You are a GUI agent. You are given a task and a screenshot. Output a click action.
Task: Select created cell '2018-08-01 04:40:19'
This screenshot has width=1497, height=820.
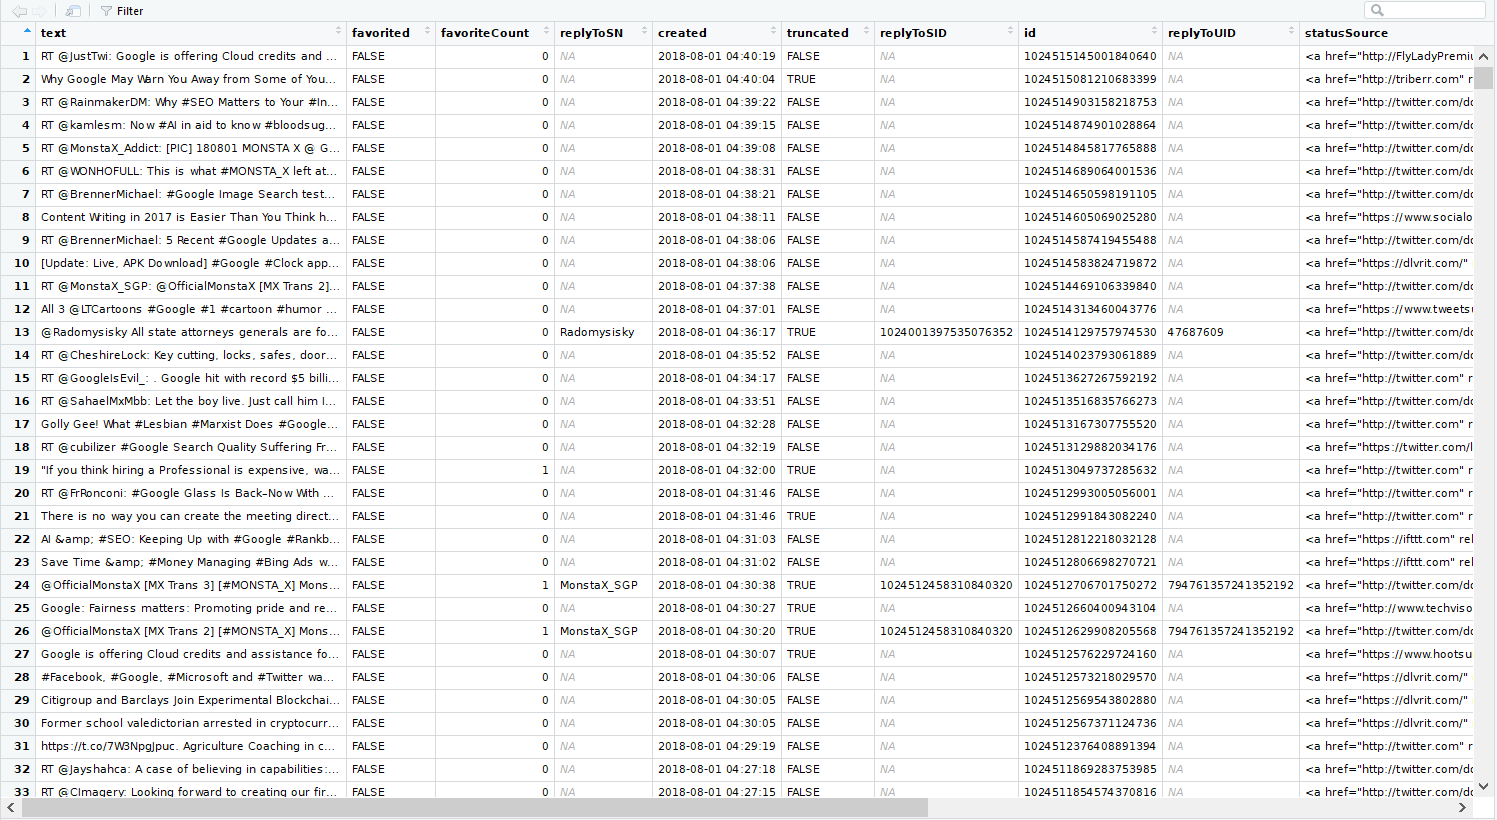click(x=717, y=56)
